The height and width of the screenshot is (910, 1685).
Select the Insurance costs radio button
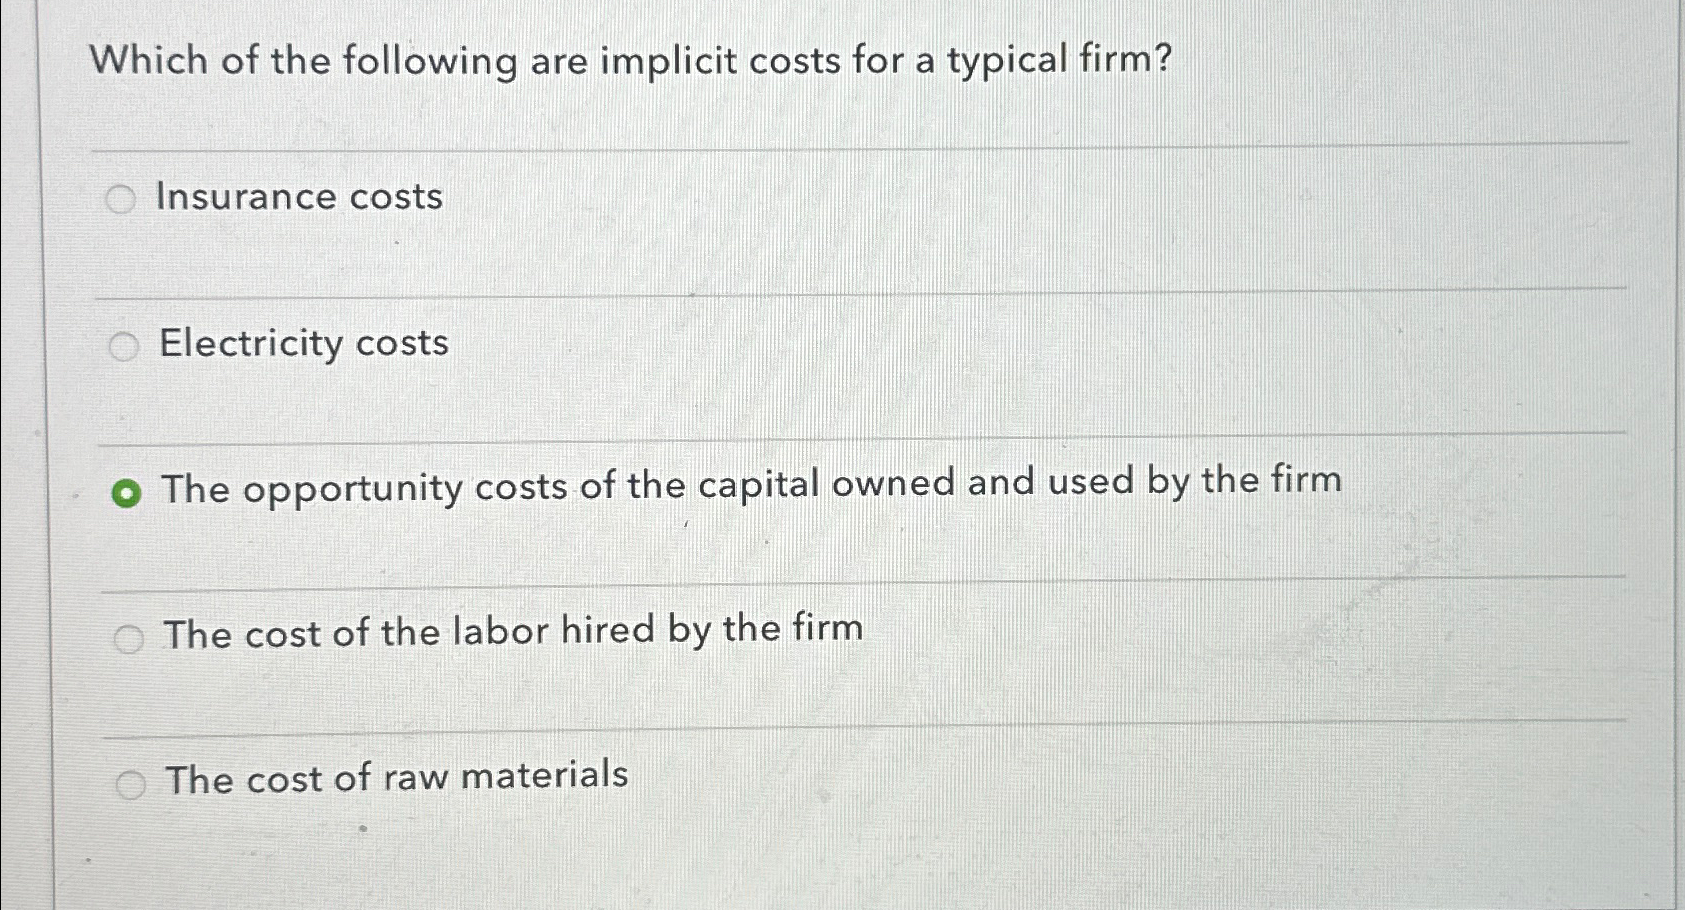(x=123, y=199)
